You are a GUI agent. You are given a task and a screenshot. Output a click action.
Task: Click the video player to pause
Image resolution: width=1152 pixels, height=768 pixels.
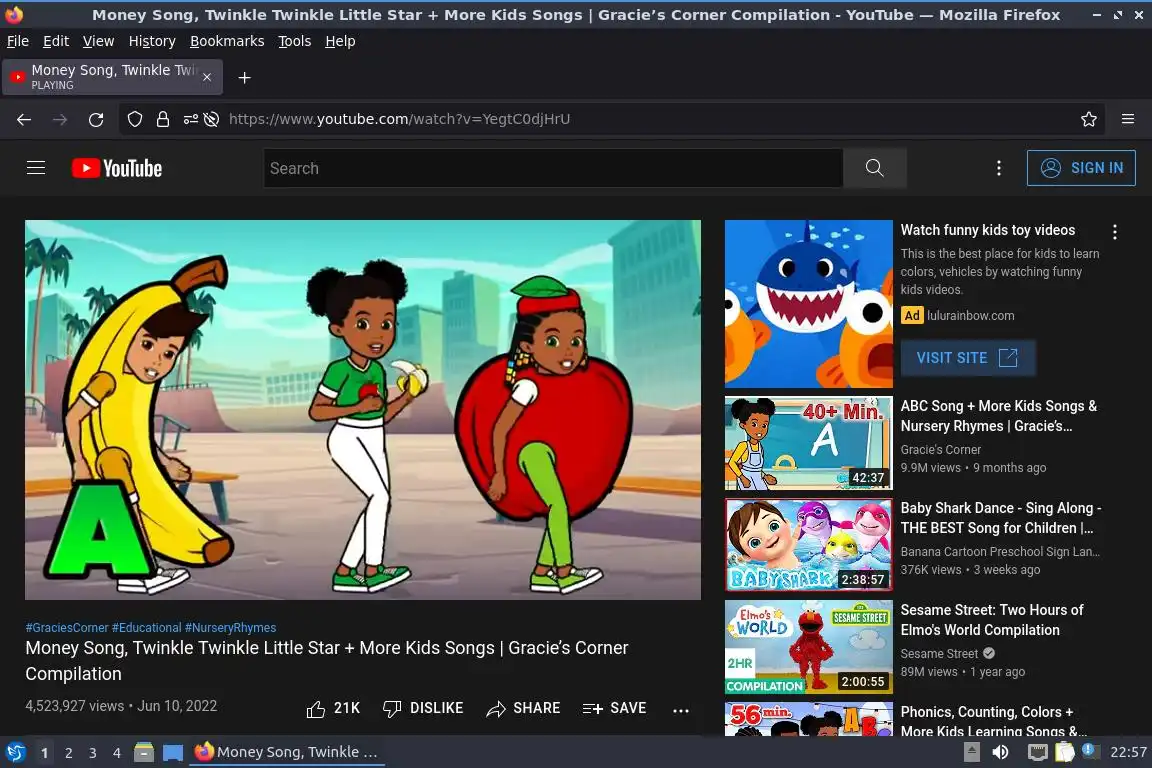coord(363,409)
